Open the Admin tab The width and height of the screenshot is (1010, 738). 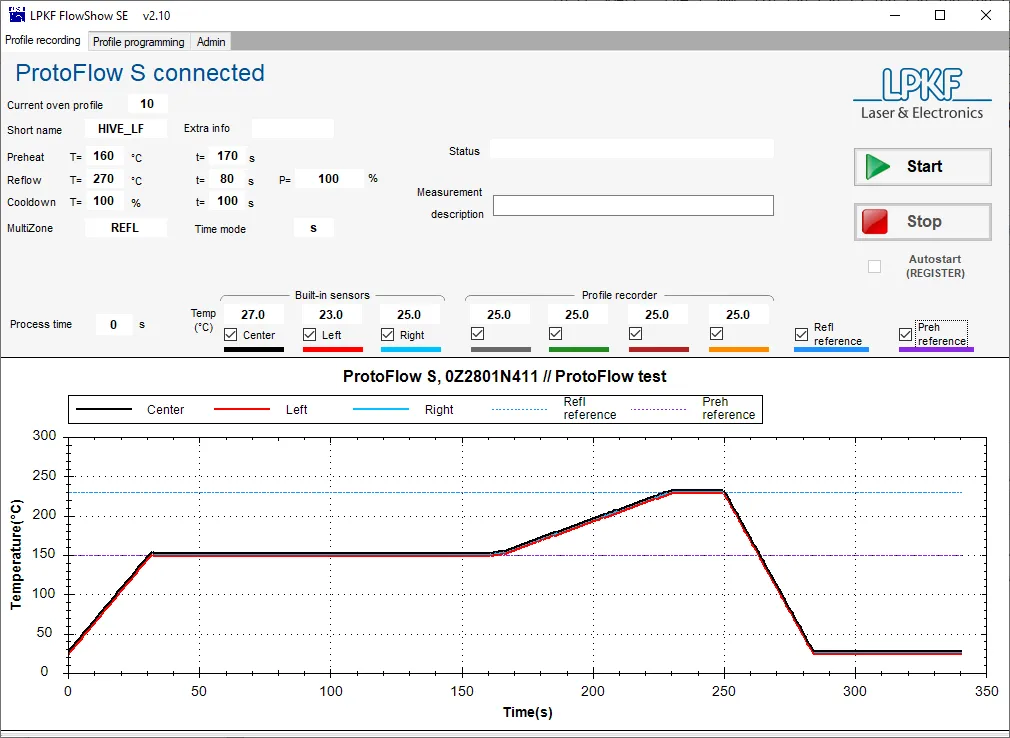coord(211,42)
